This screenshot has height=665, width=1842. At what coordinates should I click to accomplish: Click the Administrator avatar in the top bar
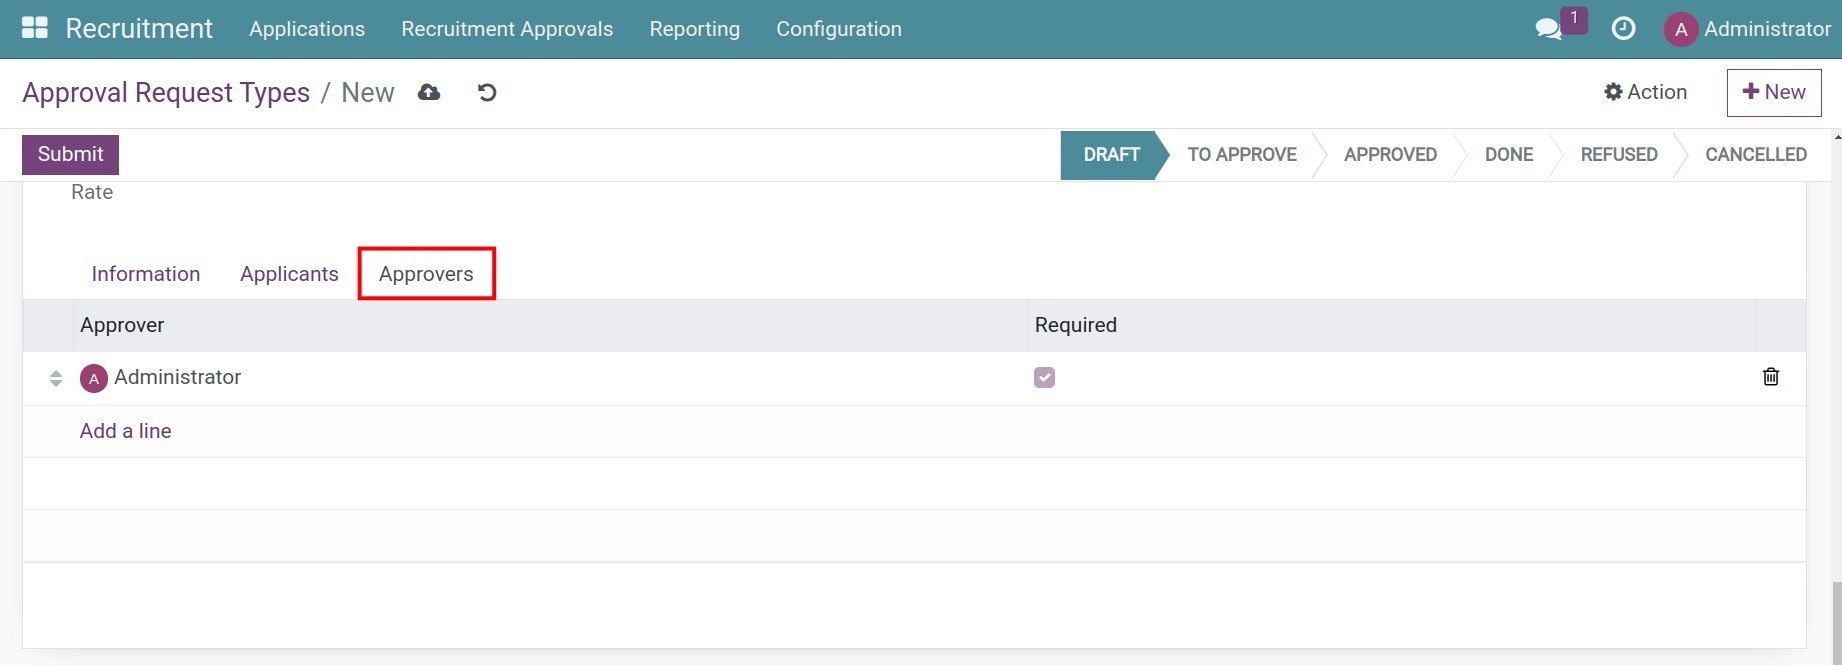(1681, 29)
